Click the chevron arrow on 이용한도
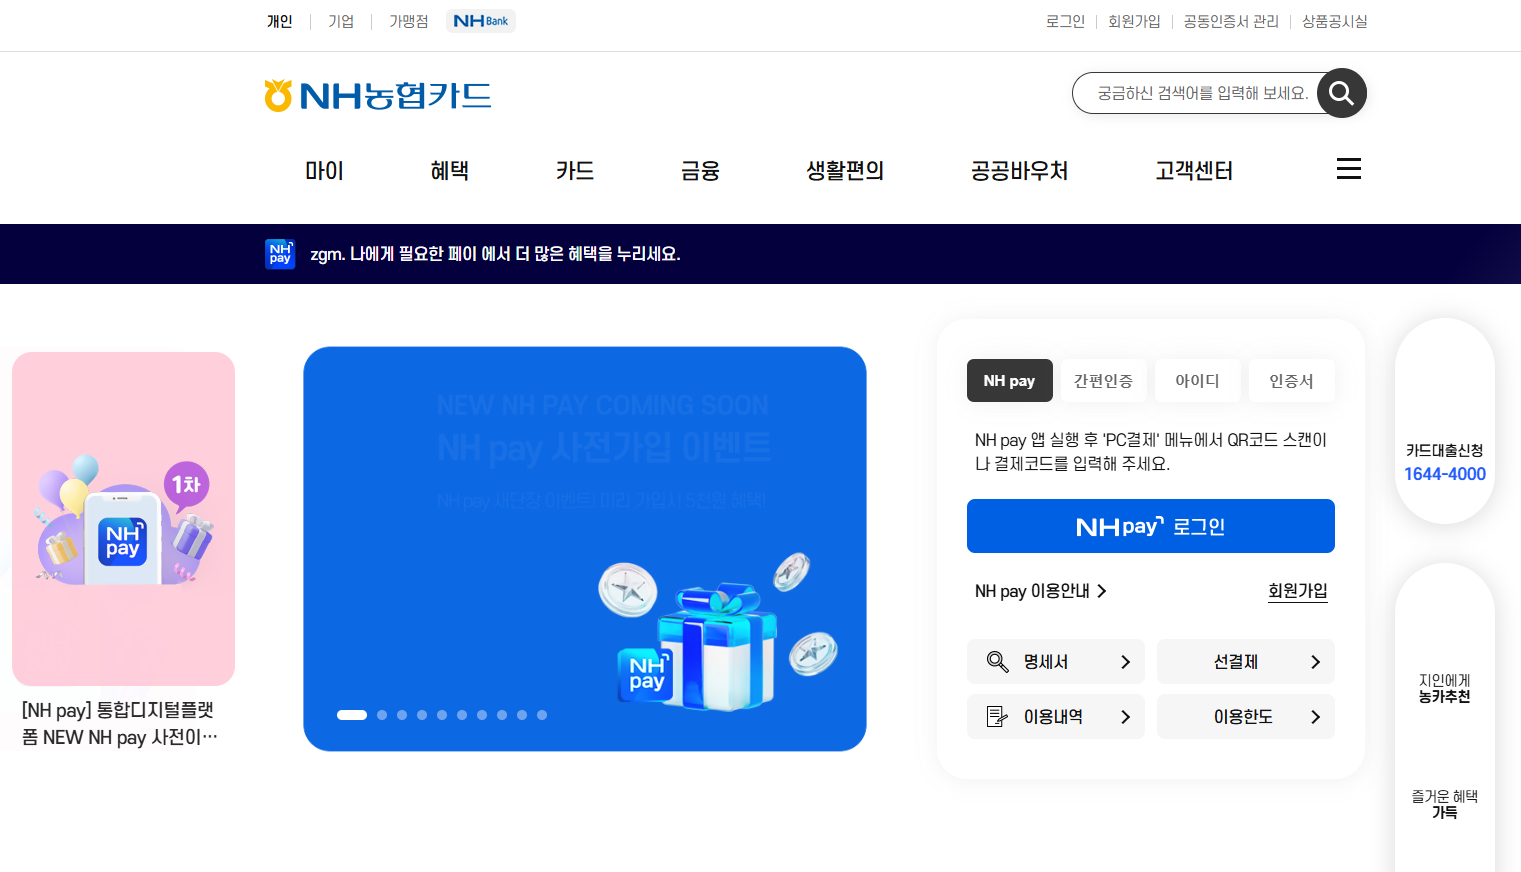This screenshot has height=872, width=1521. pos(1316,717)
